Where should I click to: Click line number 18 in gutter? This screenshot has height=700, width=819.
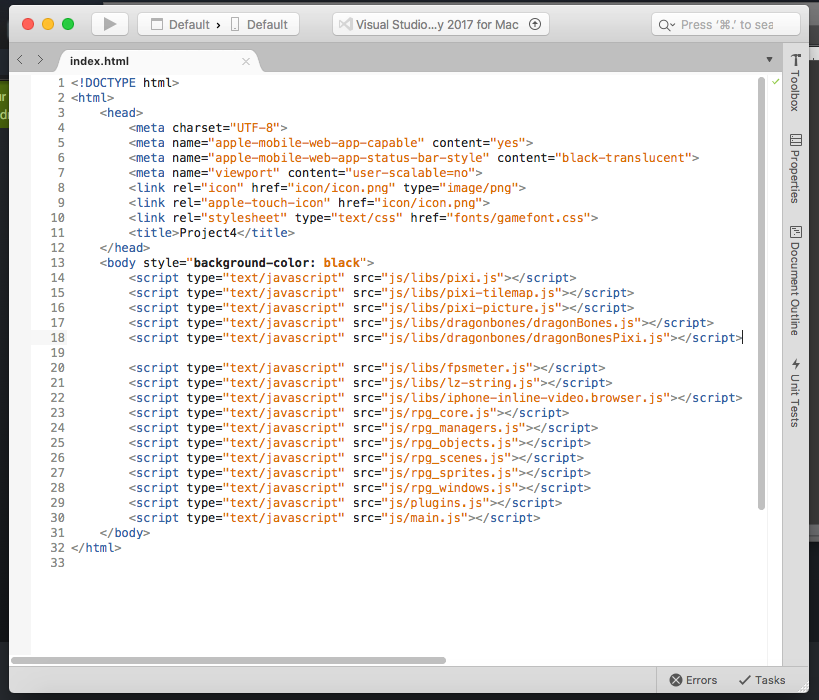pos(57,337)
